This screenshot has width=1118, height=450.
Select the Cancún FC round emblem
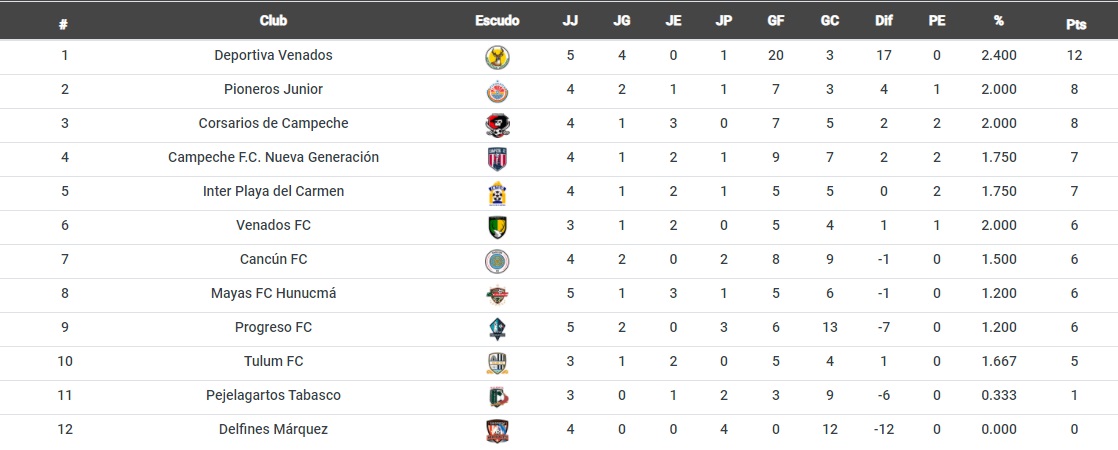(497, 261)
